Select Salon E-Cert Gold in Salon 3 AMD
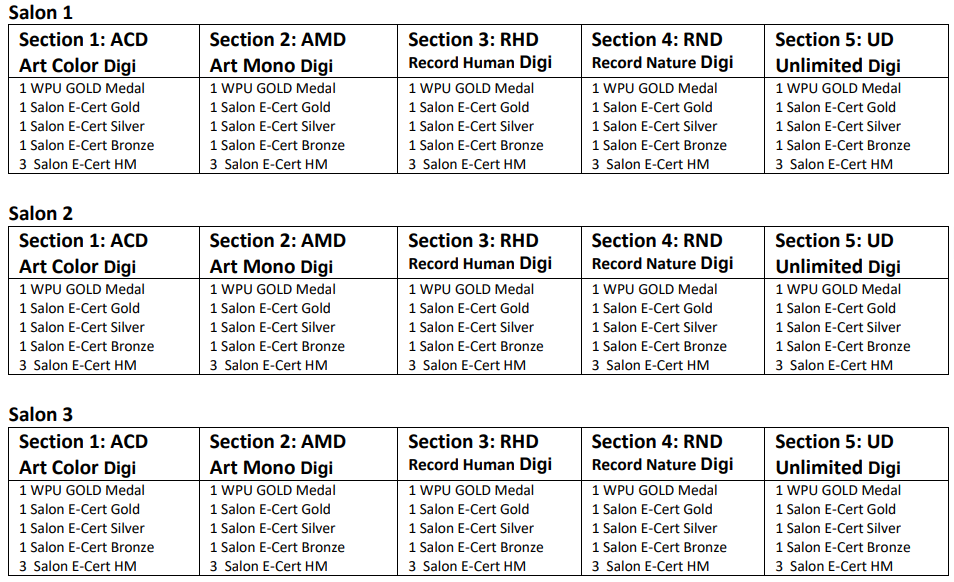Screen dimensions: 954x582 pyautogui.click(x=270, y=509)
